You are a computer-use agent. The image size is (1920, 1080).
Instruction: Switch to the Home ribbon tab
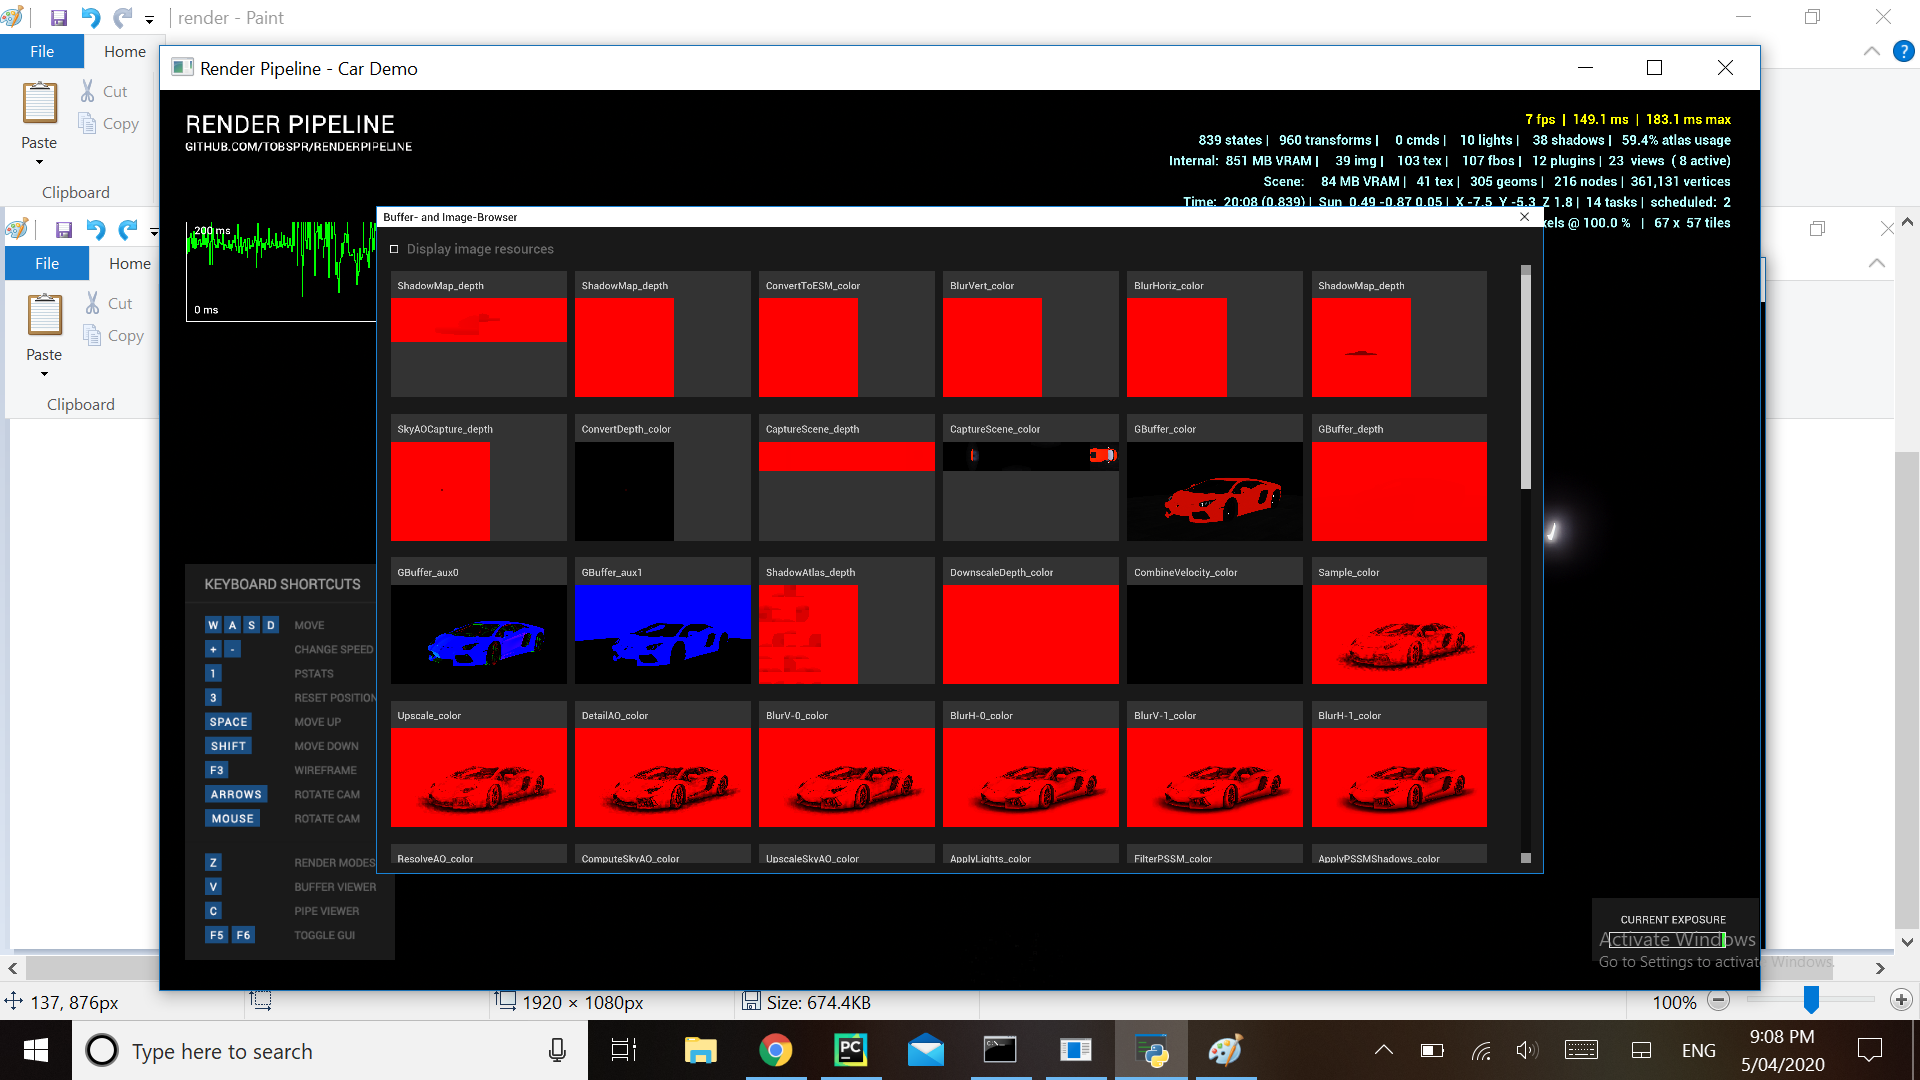[x=125, y=51]
